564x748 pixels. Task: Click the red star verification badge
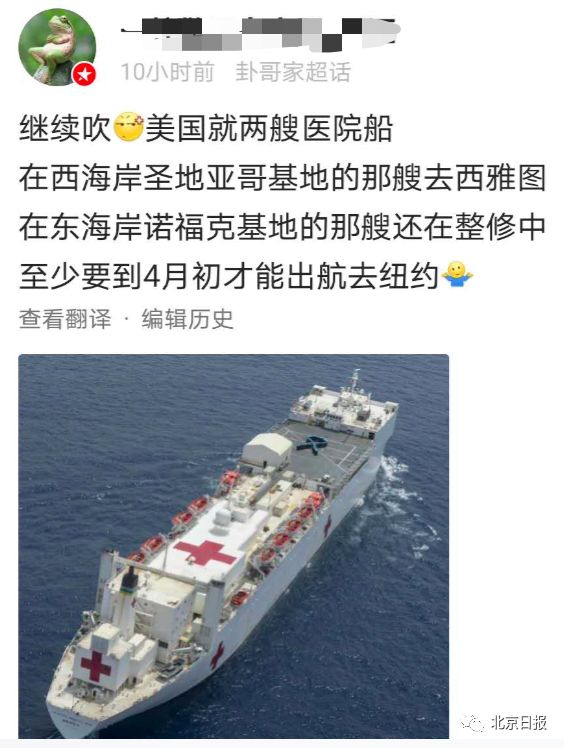pyautogui.click(x=84, y=74)
